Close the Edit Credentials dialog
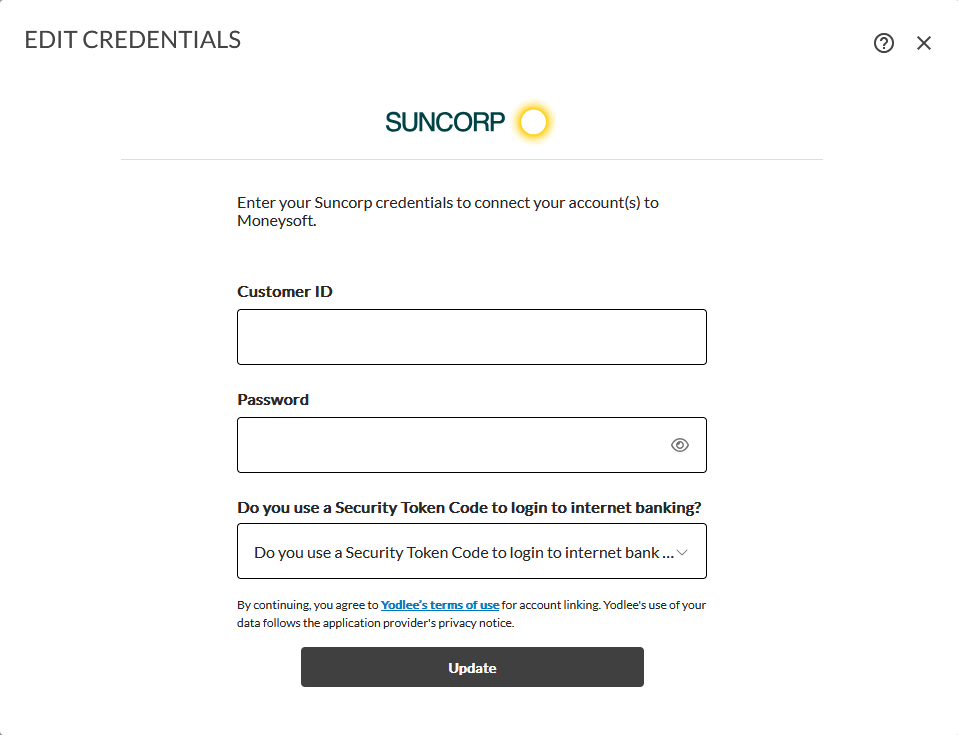This screenshot has width=958, height=735. point(924,43)
